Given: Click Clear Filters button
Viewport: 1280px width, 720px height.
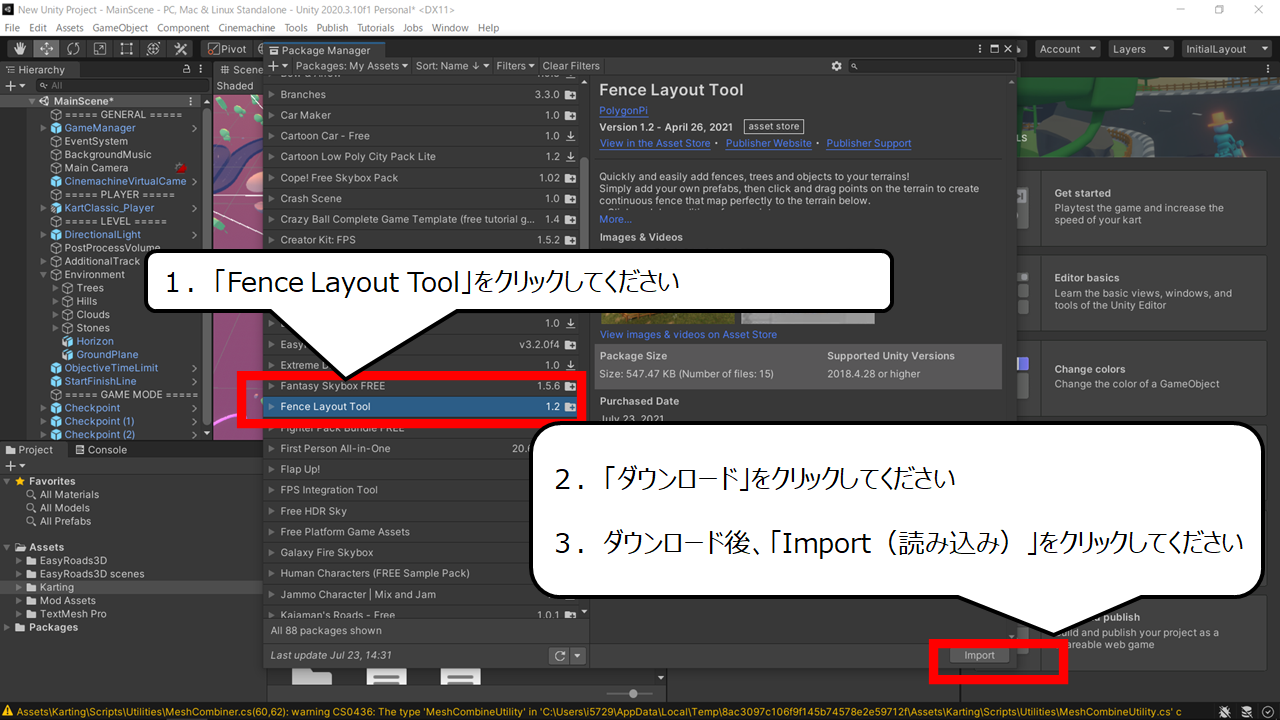Looking at the screenshot, I should point(571,66).
